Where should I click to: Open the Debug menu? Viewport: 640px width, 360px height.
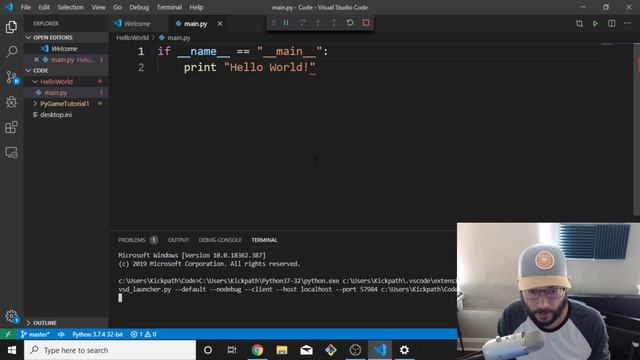[x=139, y=7]
